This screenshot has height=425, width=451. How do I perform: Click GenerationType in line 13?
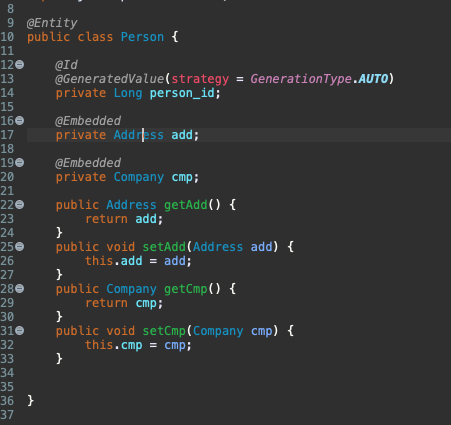coord(301,79)
